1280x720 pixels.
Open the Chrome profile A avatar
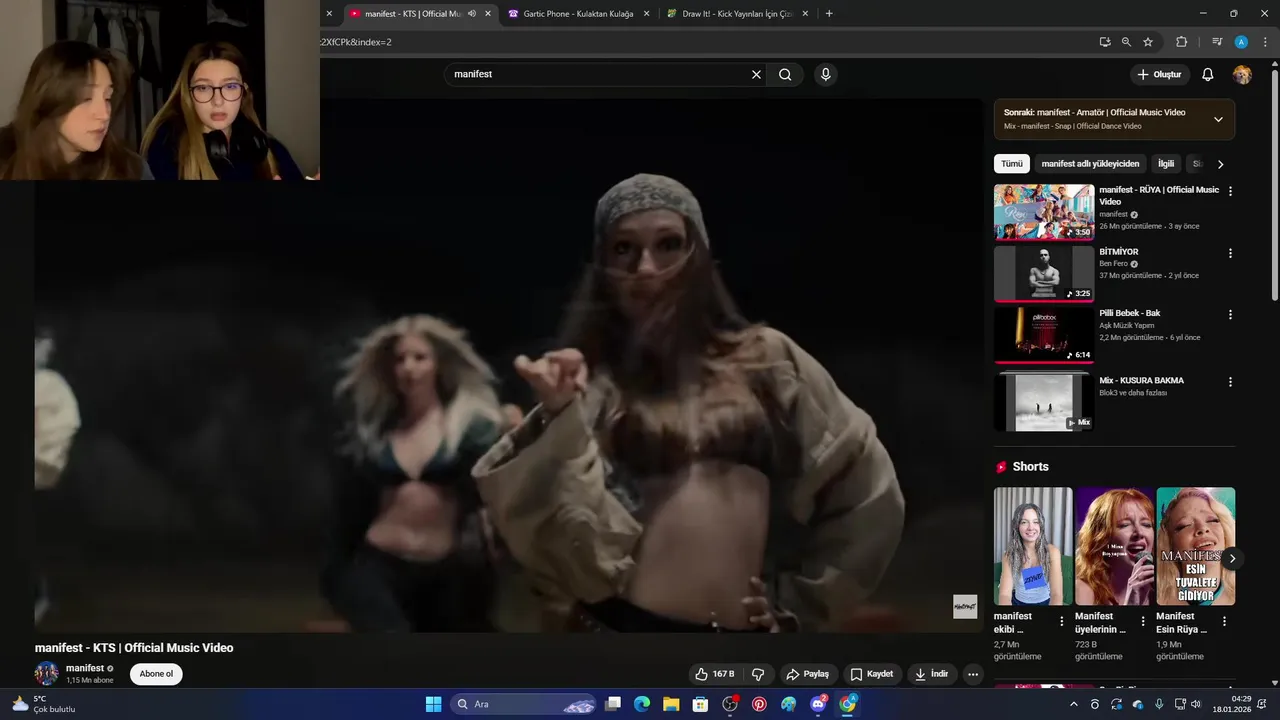[x=1241, y=42]
